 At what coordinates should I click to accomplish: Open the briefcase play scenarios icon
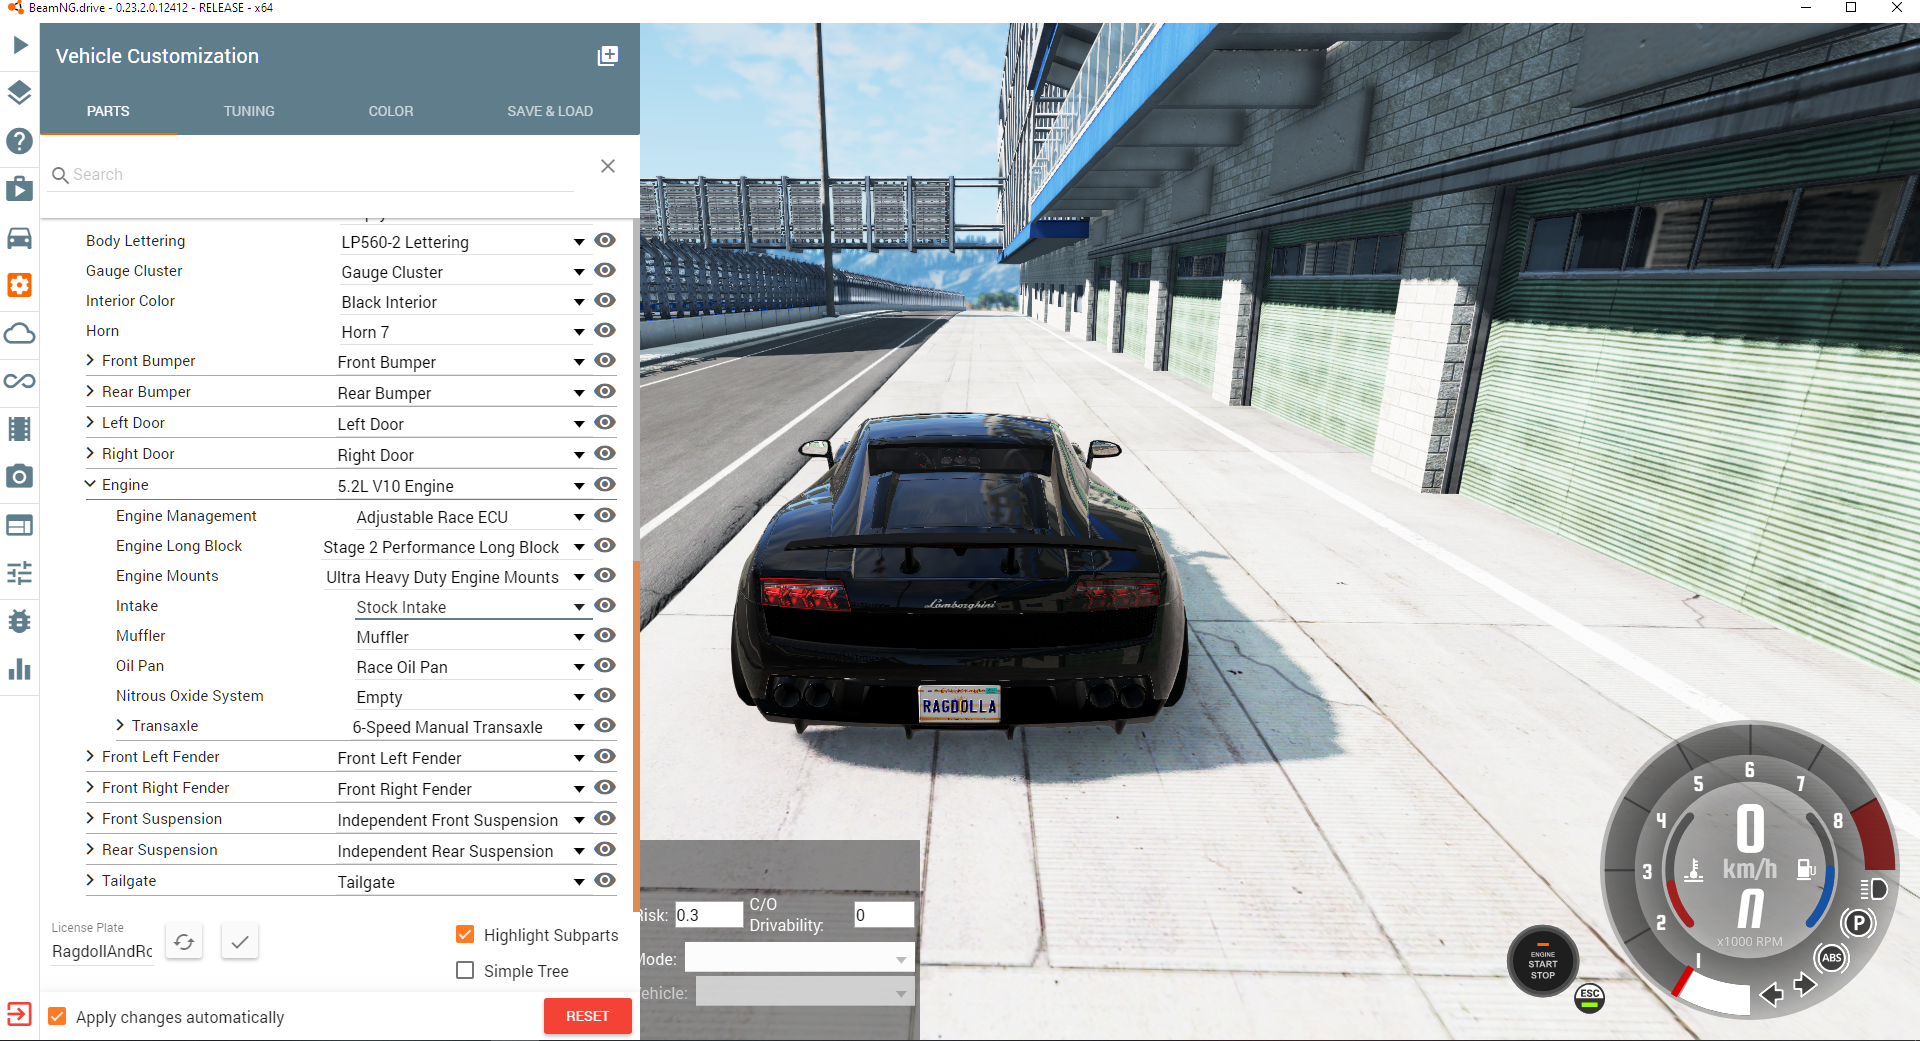coord(20,189)
